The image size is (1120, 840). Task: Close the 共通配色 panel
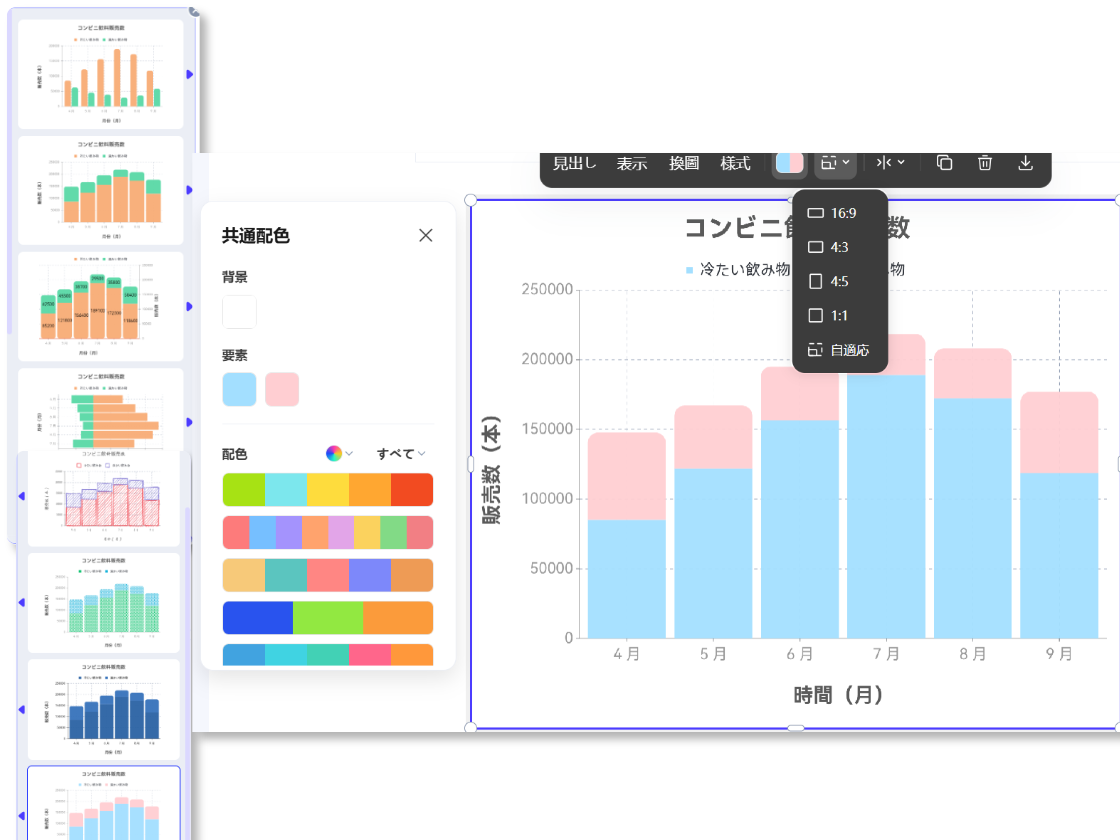tap(425, 235)
